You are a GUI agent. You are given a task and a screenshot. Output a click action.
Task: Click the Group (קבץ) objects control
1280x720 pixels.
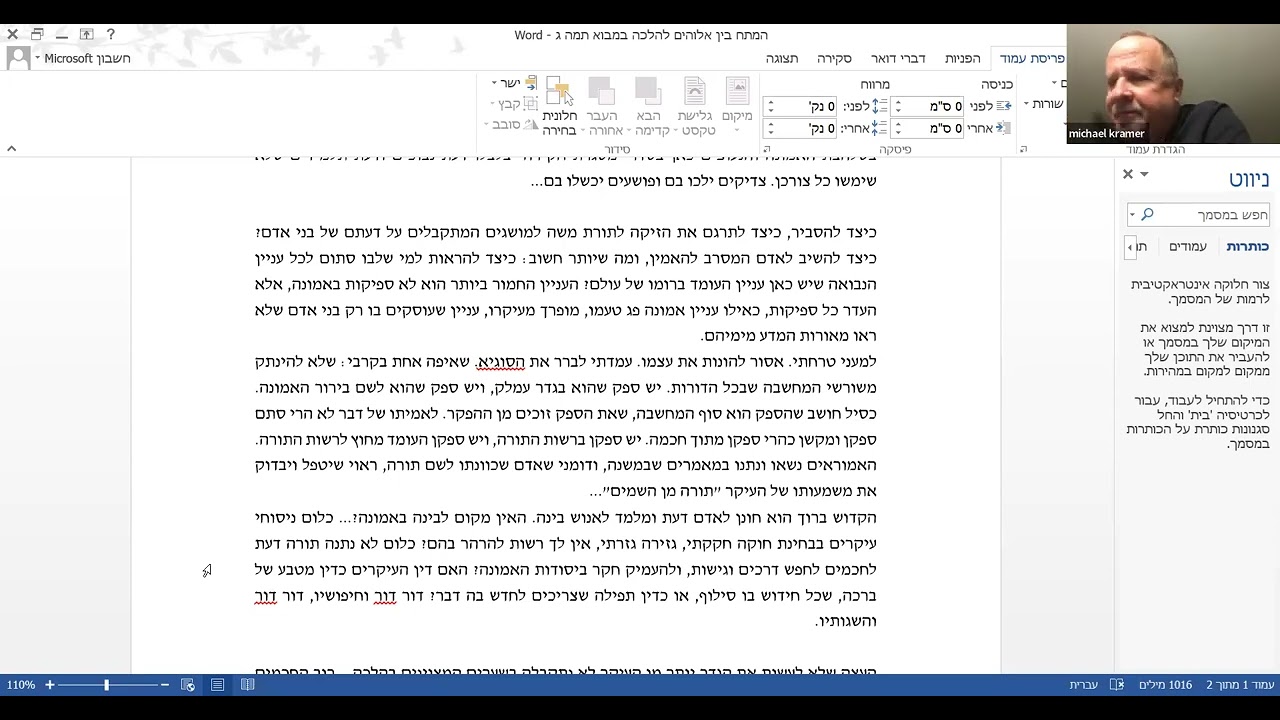pos(513,104)
